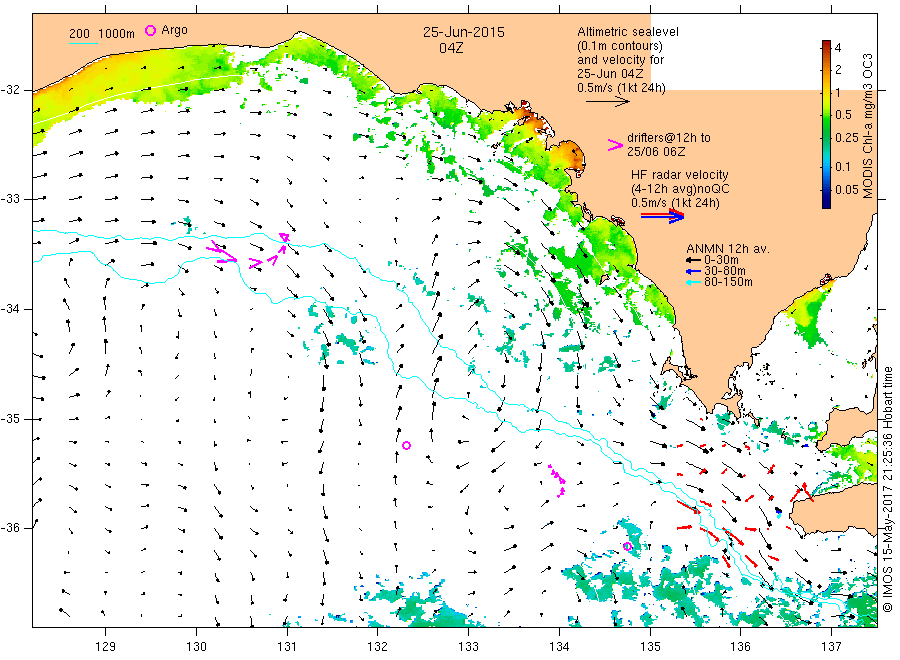
Task: Click the (4-12h avg)noQC text
Action: [681, 189]
